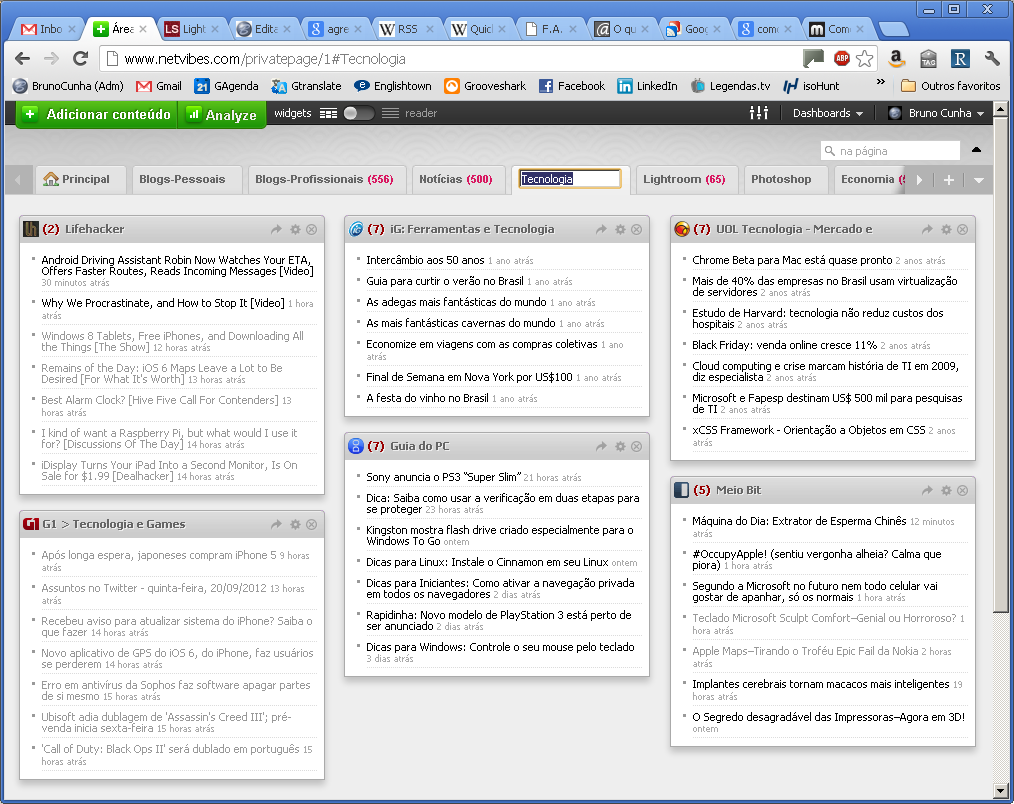Switch to reader view list icon
Image resolution: width=1014 pixels, height=804 pixels.
pos(390,113)
